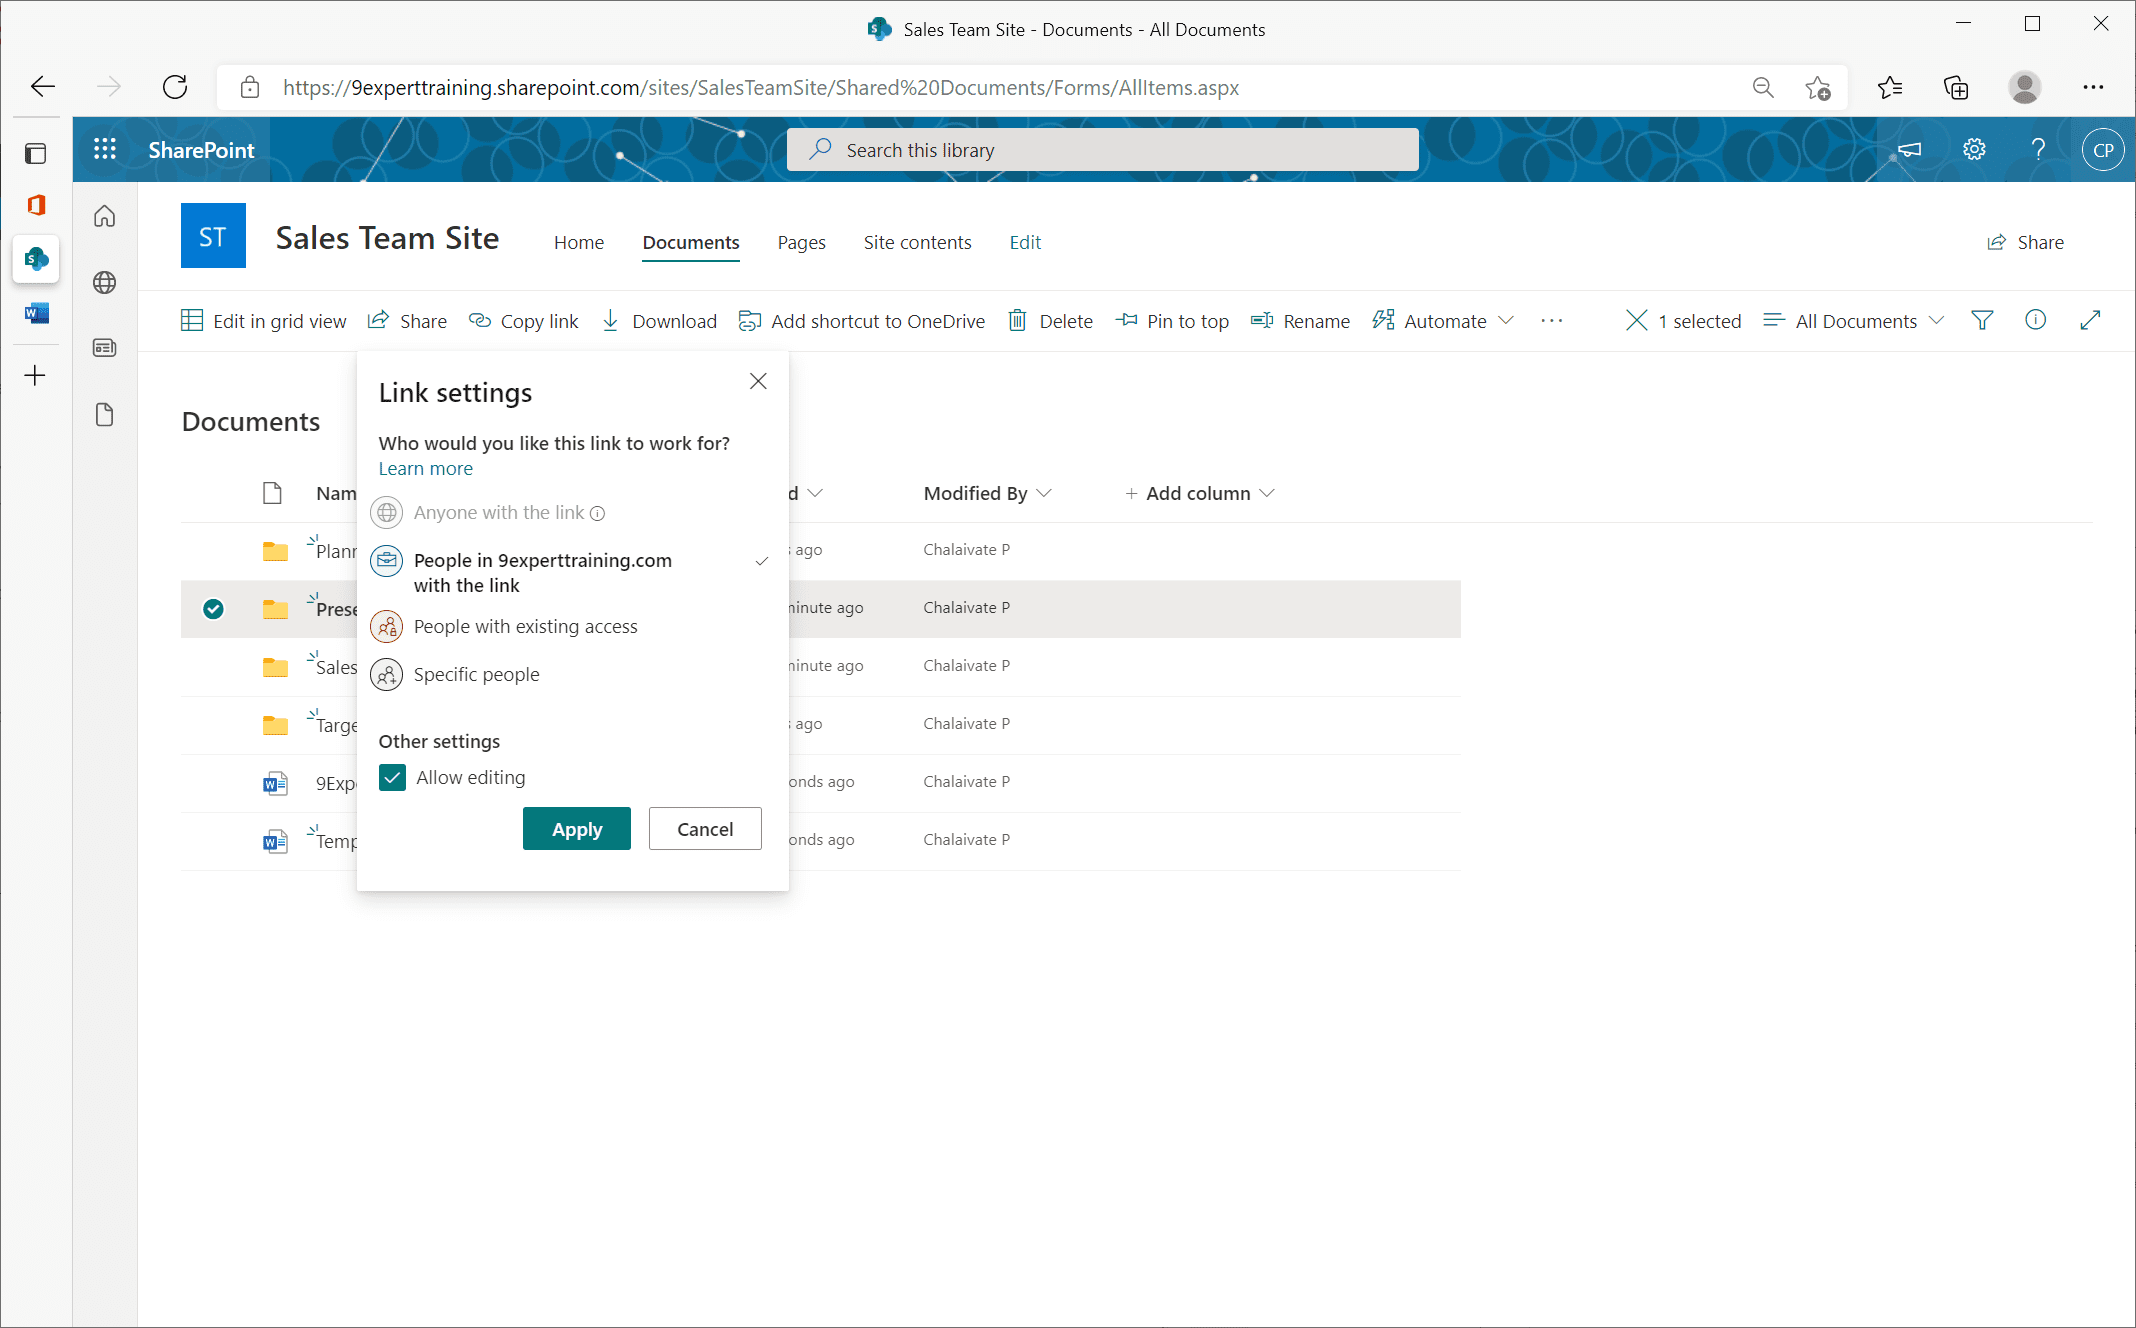This screenshot has height=1328, width=2136.
Task: Choose People with existing access option
Action: tap(525, 626)
